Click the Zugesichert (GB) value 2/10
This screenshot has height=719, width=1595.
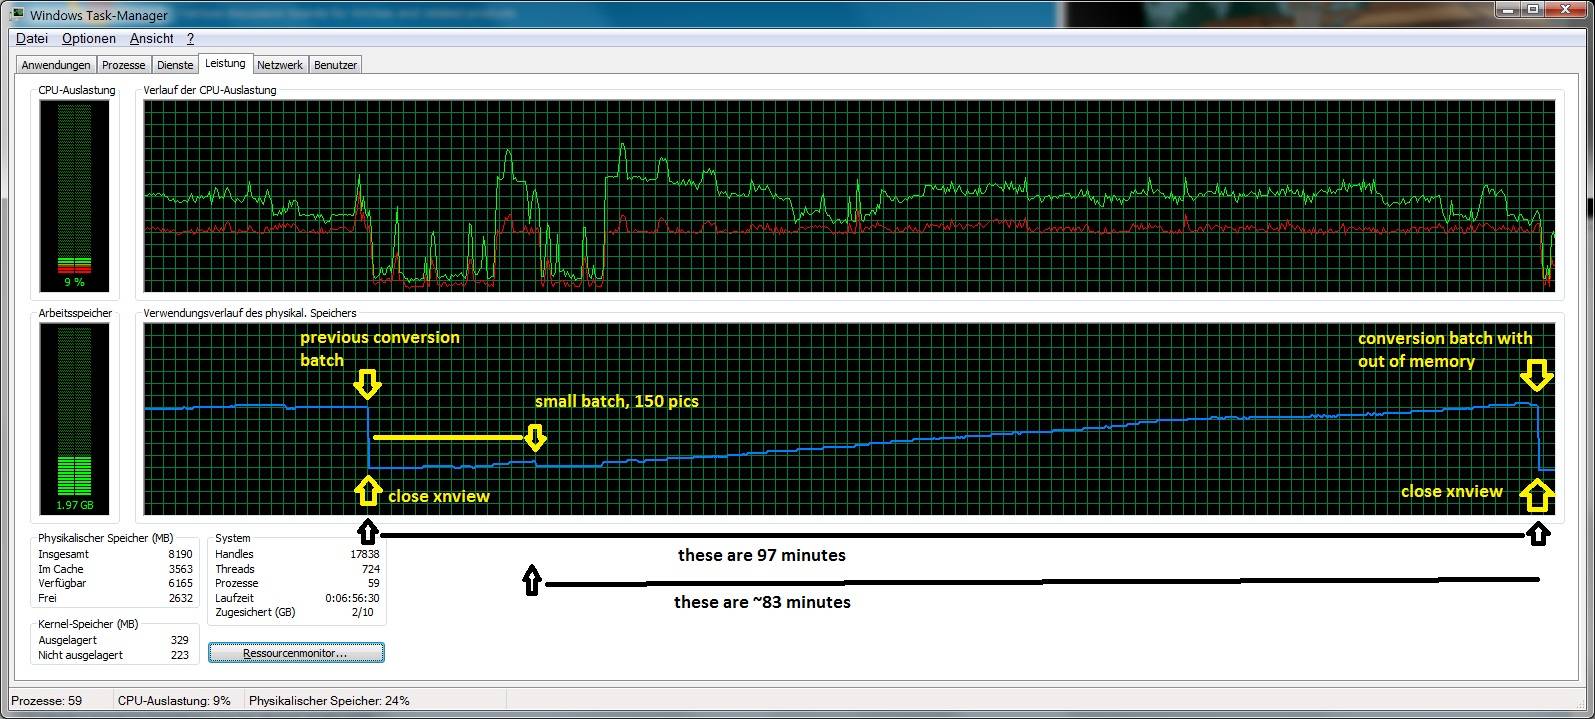tap(364, 612)
